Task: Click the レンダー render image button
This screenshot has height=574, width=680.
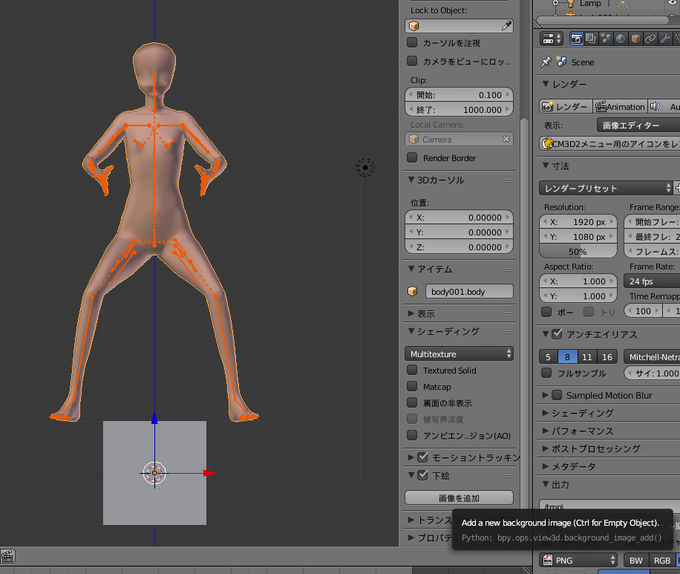Action: (x=566, y=106)
